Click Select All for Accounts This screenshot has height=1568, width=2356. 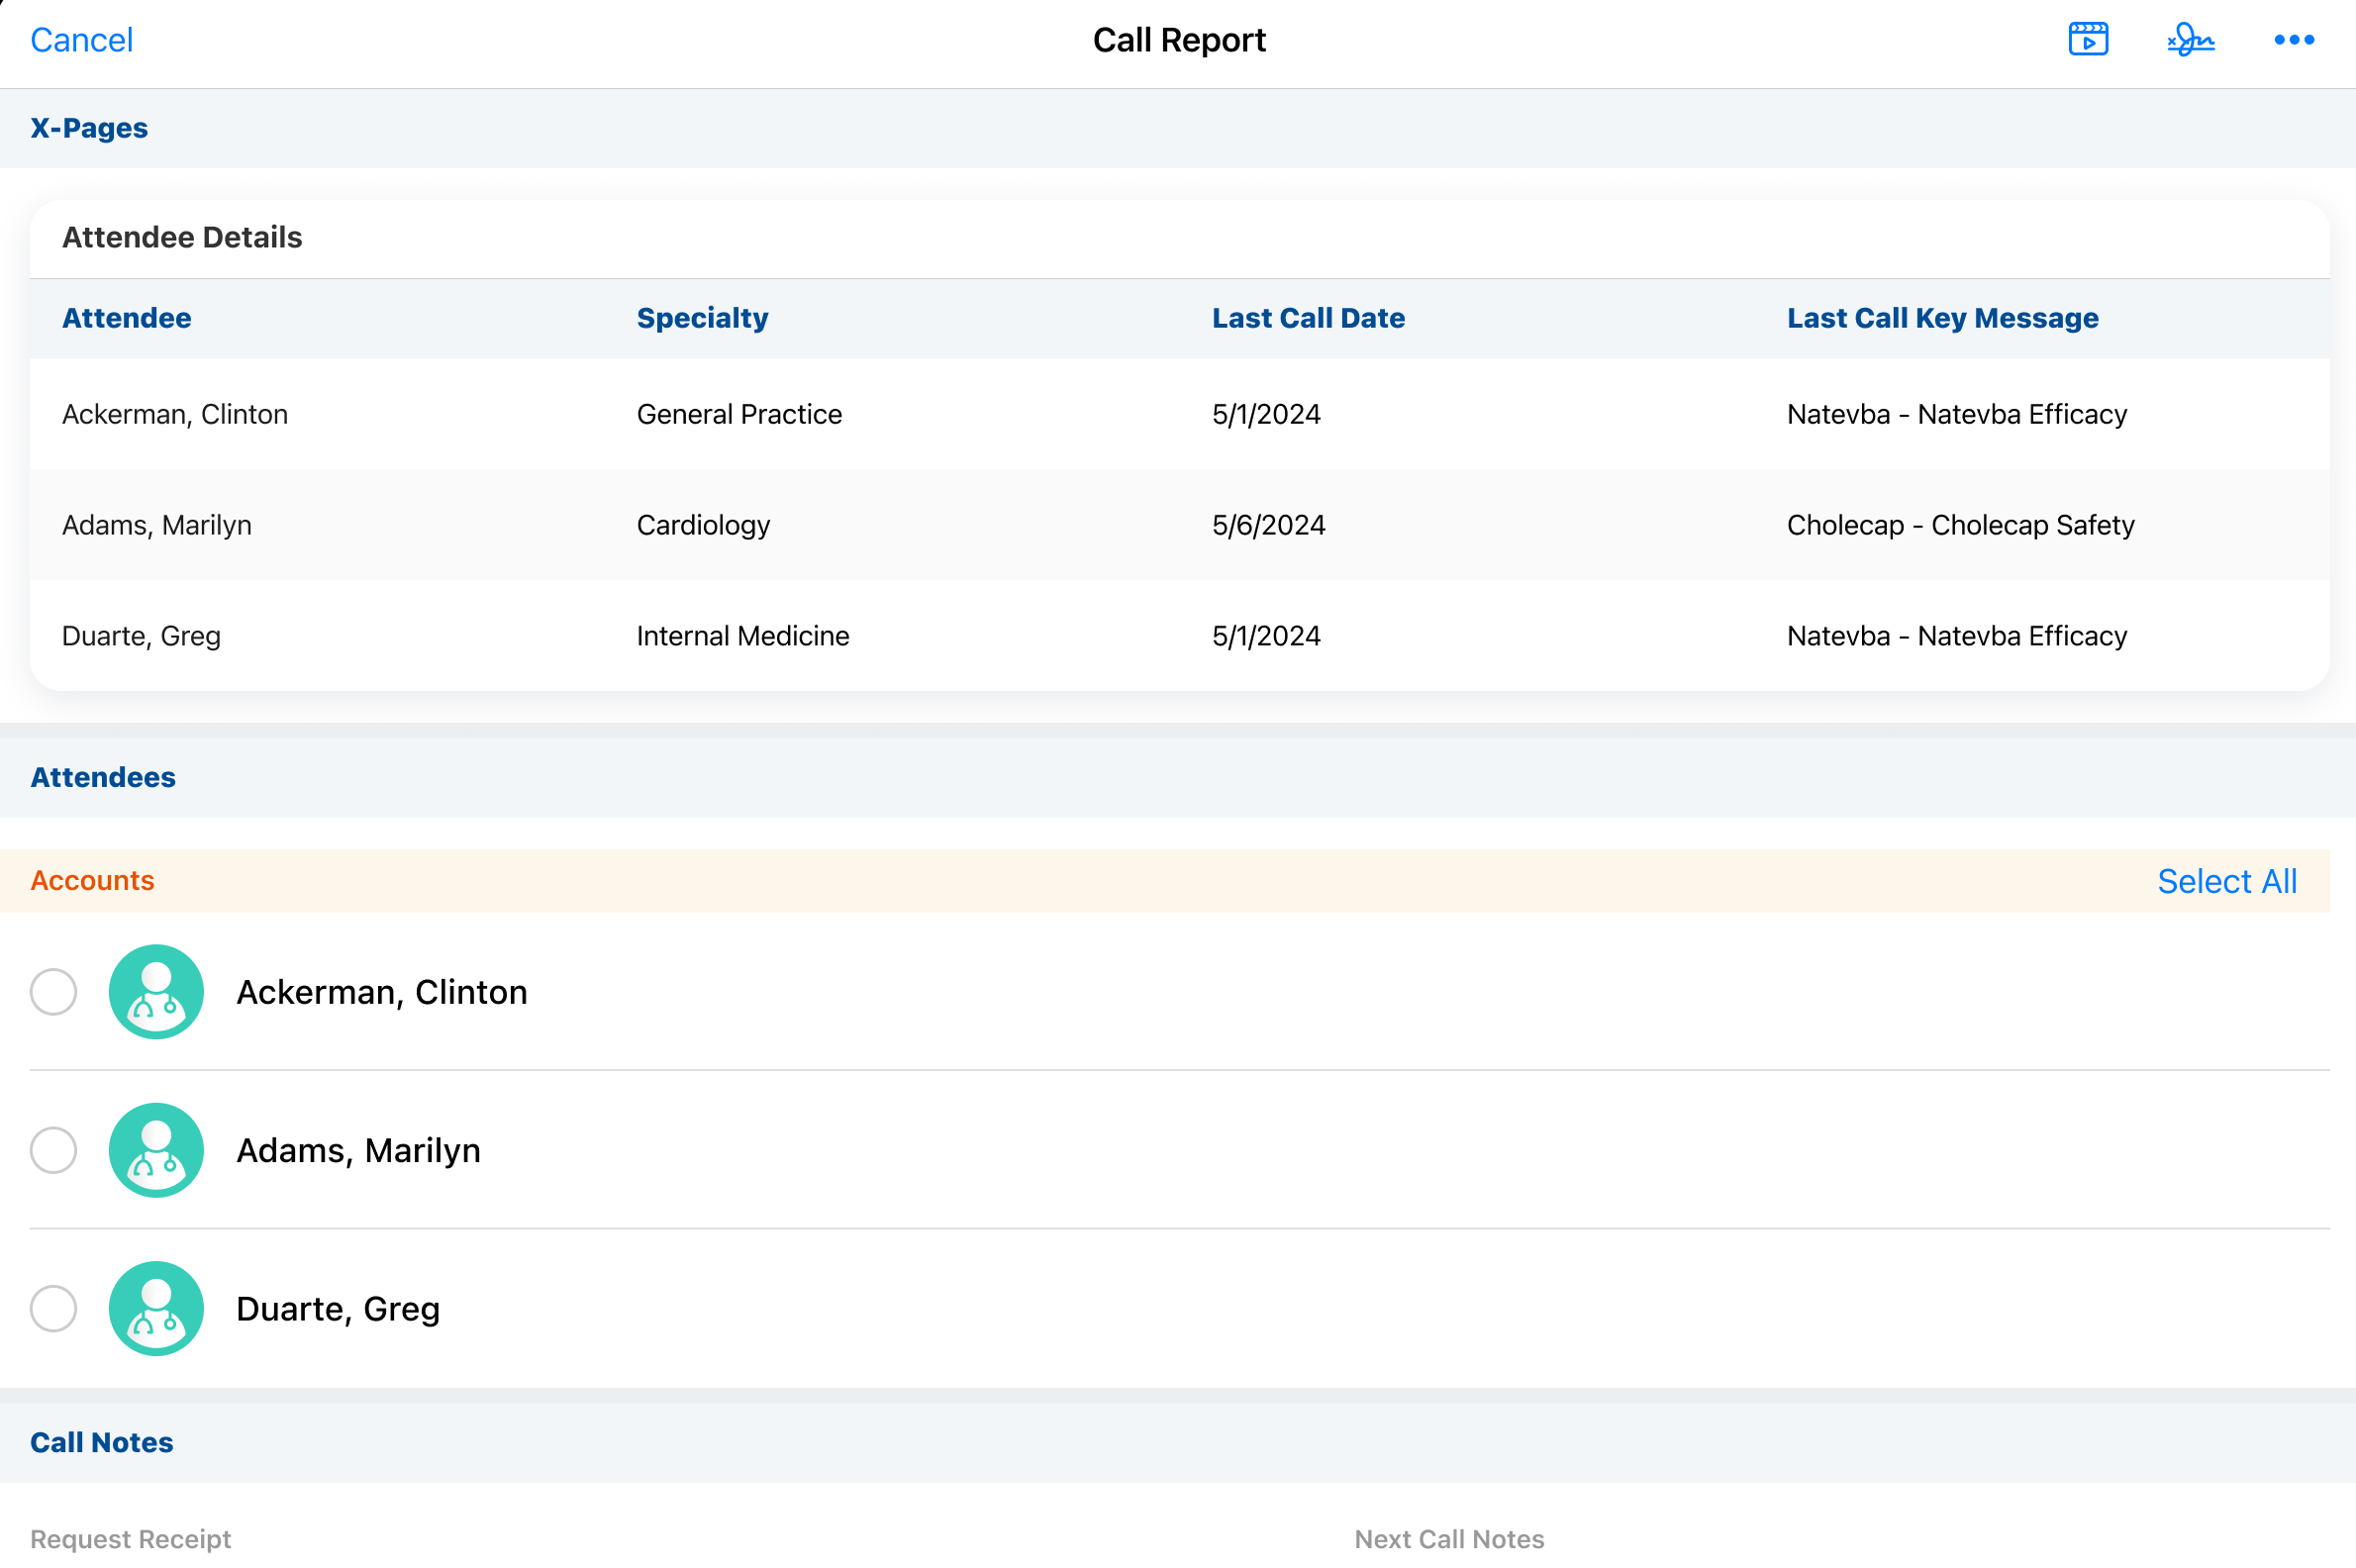[x=2226, y=881]
